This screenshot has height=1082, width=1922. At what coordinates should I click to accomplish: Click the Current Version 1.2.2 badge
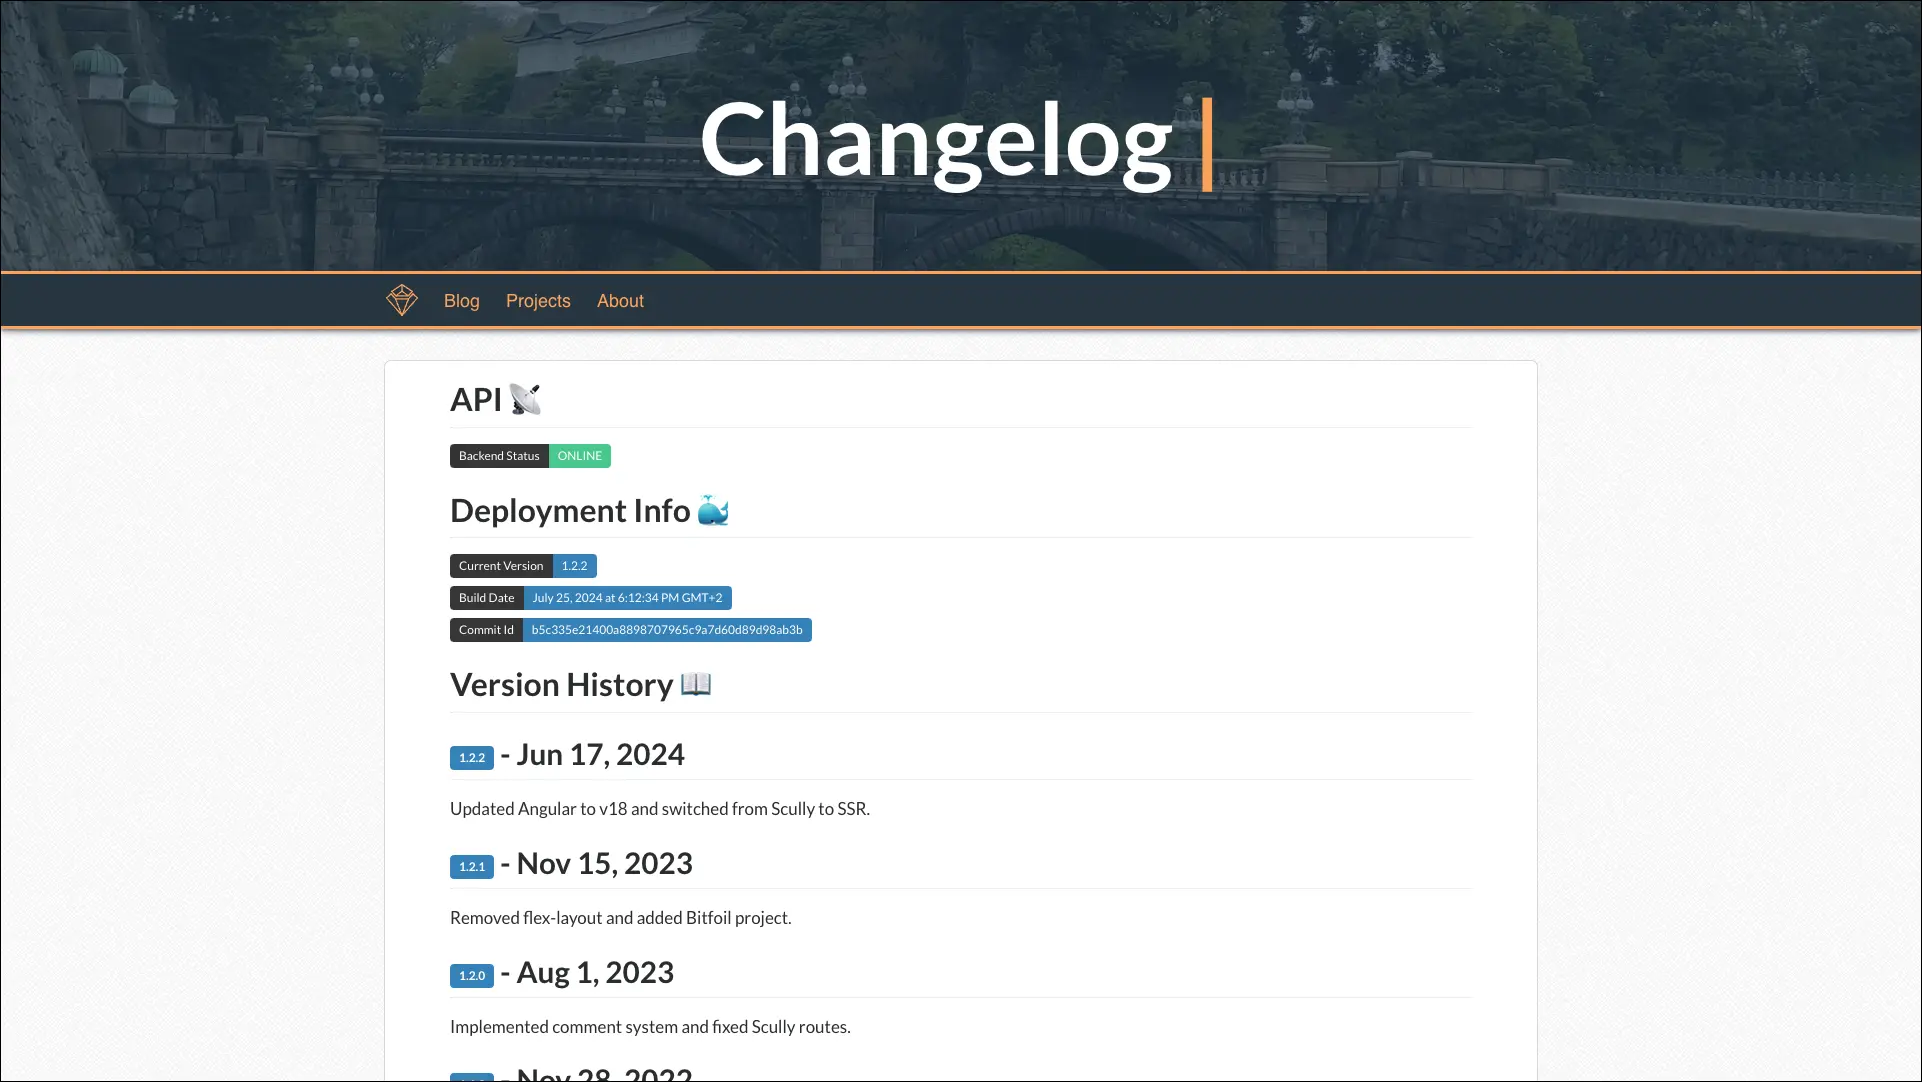point(574,566)
